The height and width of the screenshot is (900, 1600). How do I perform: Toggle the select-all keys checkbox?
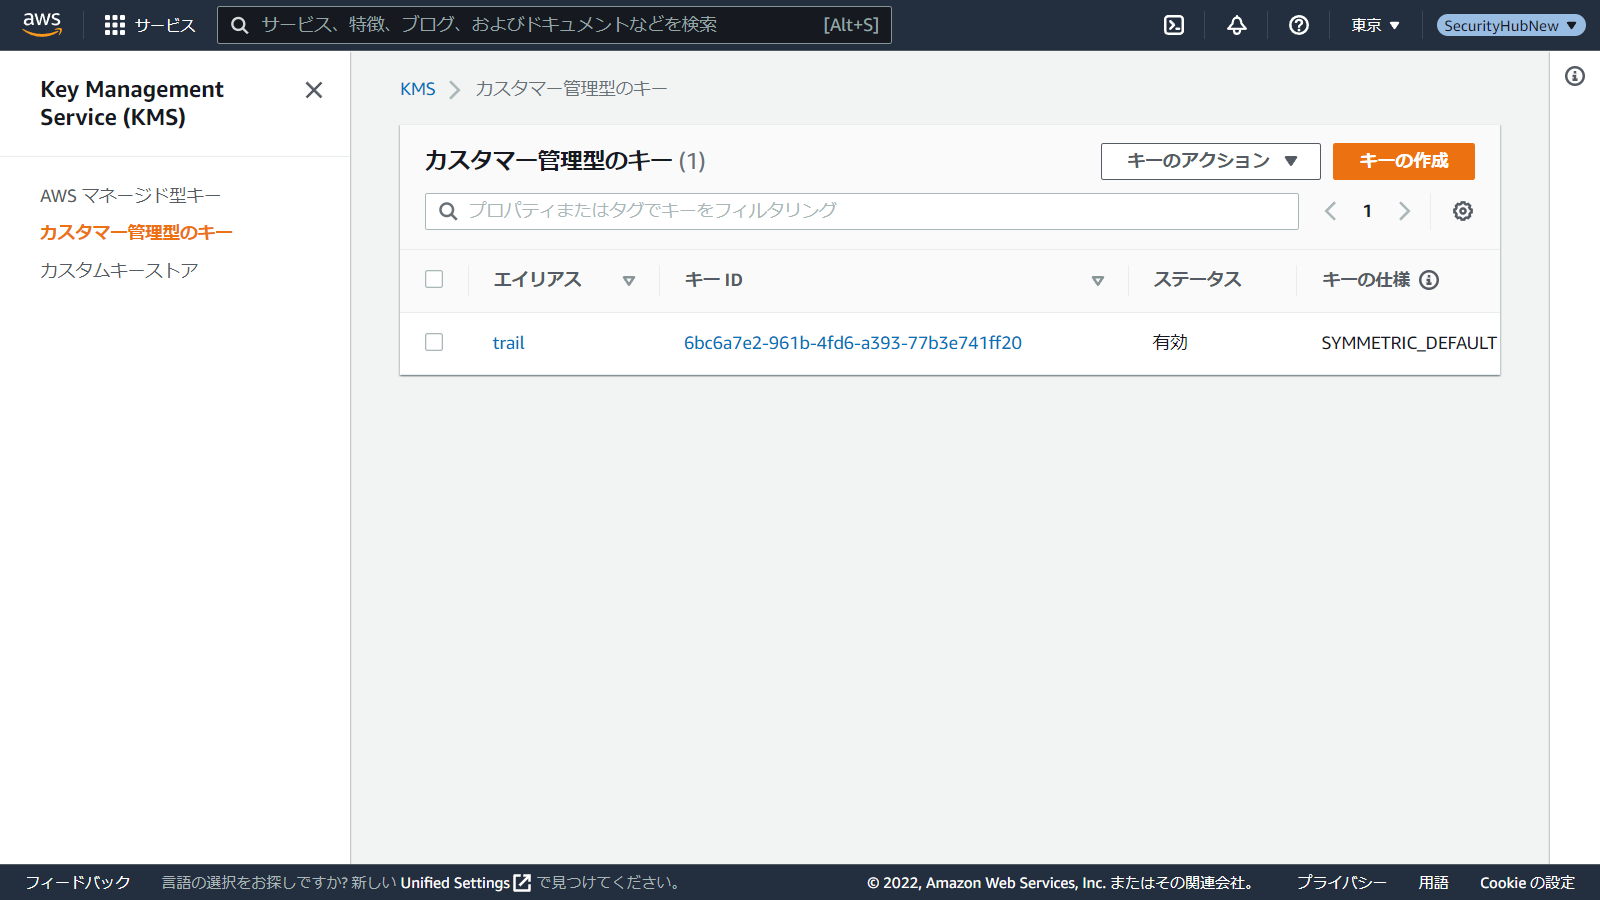pos(434,279)
